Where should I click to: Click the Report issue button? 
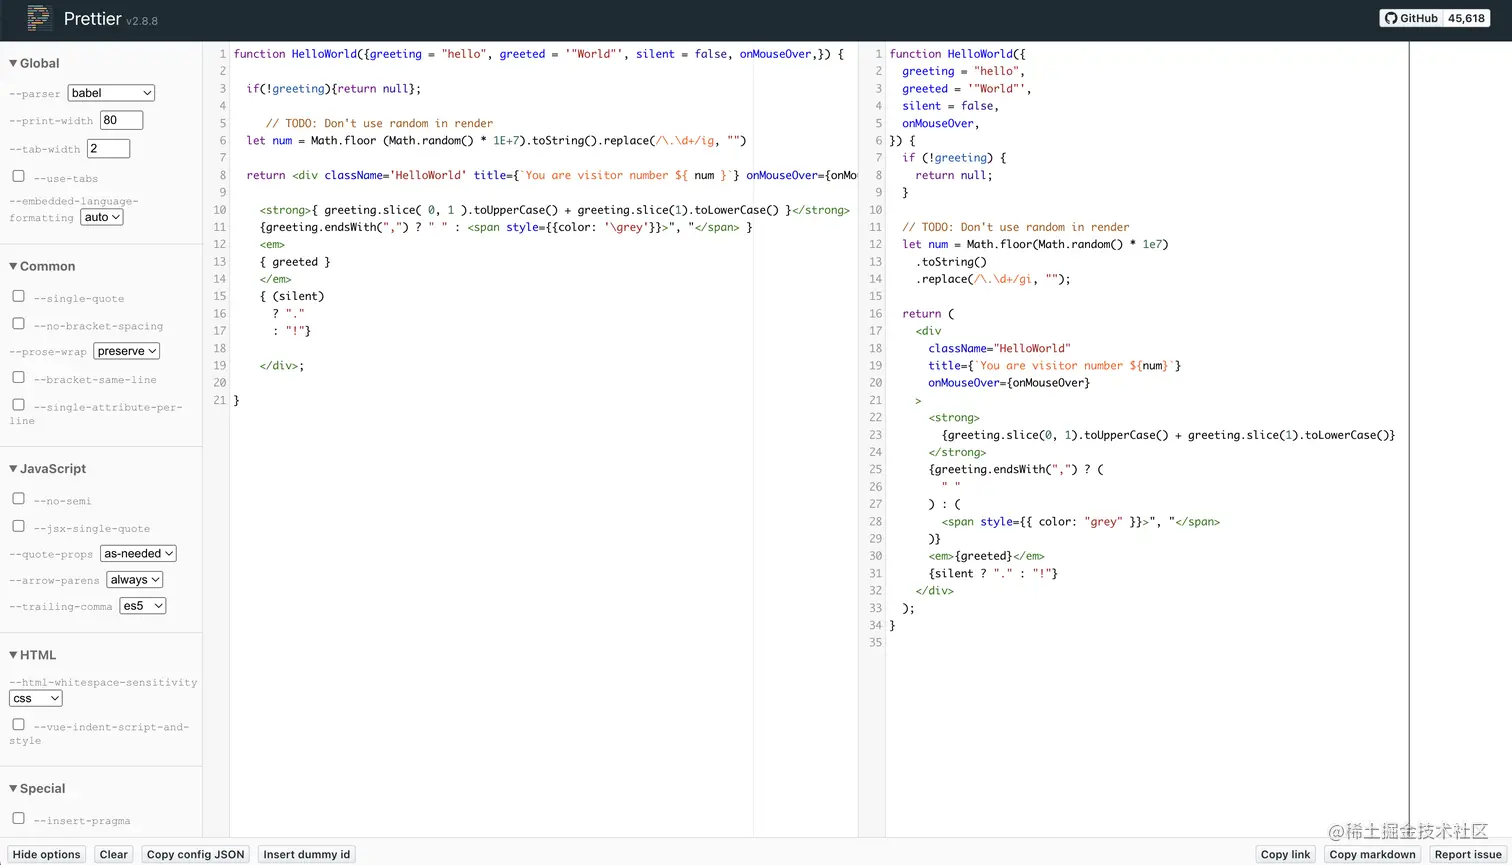point(1468,854)
